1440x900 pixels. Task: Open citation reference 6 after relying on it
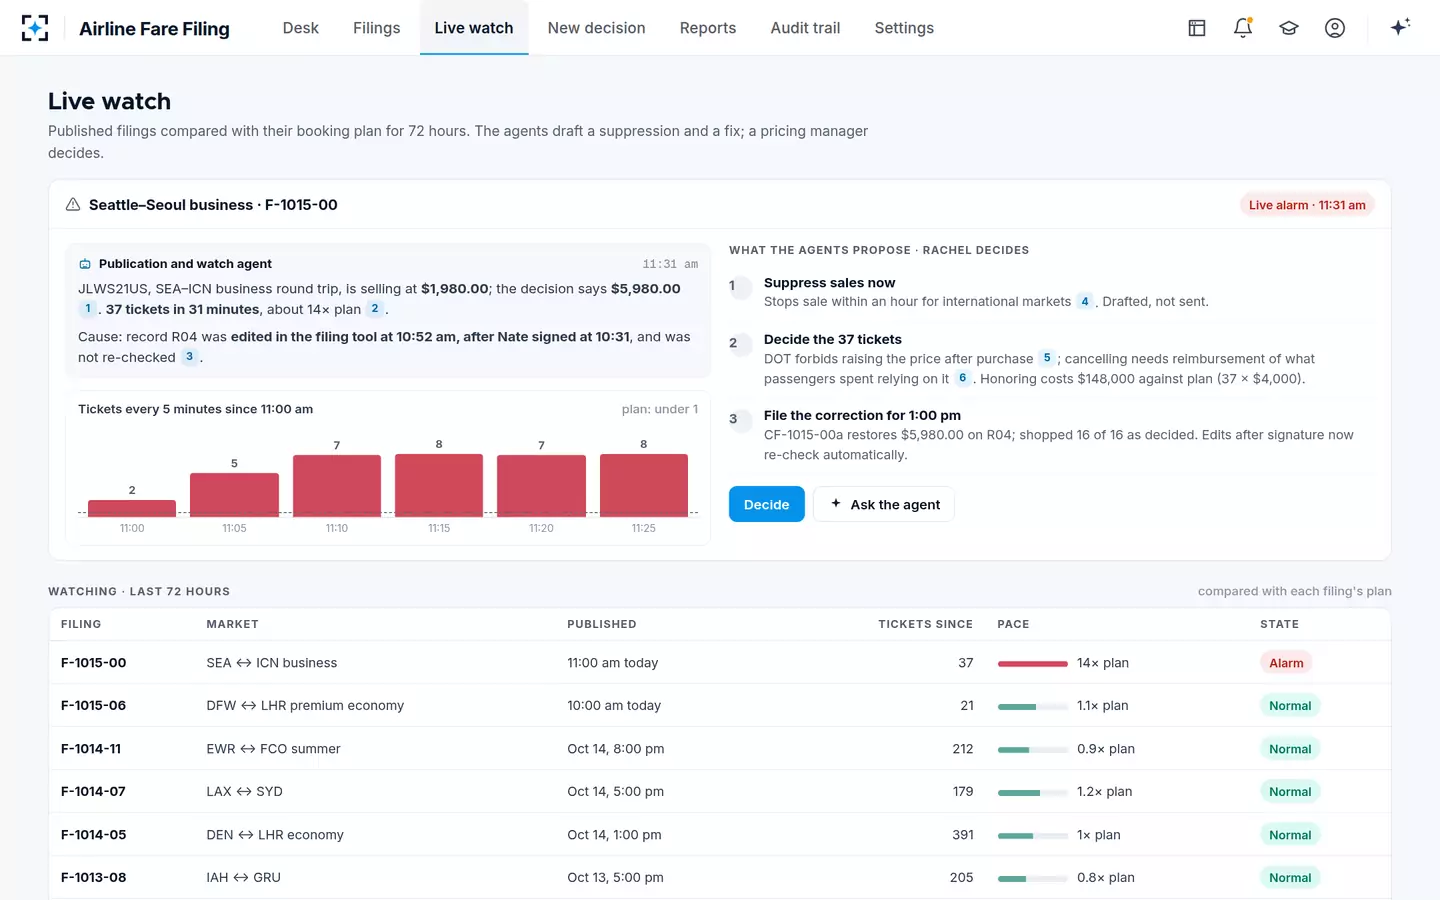[x=963, y=378]
